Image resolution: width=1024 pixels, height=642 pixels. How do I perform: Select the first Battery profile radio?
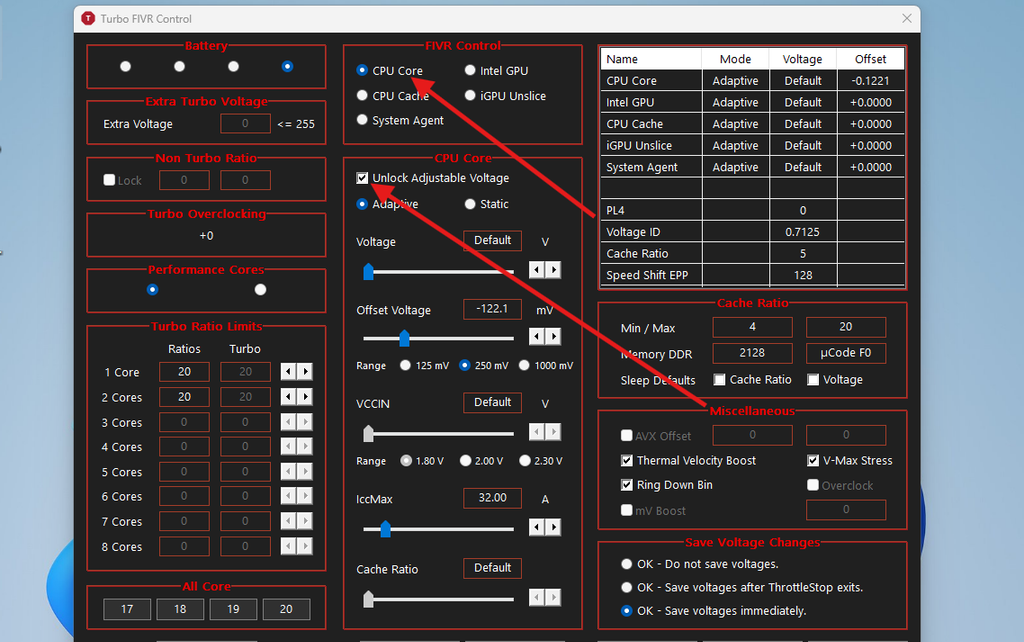(125, 66)
